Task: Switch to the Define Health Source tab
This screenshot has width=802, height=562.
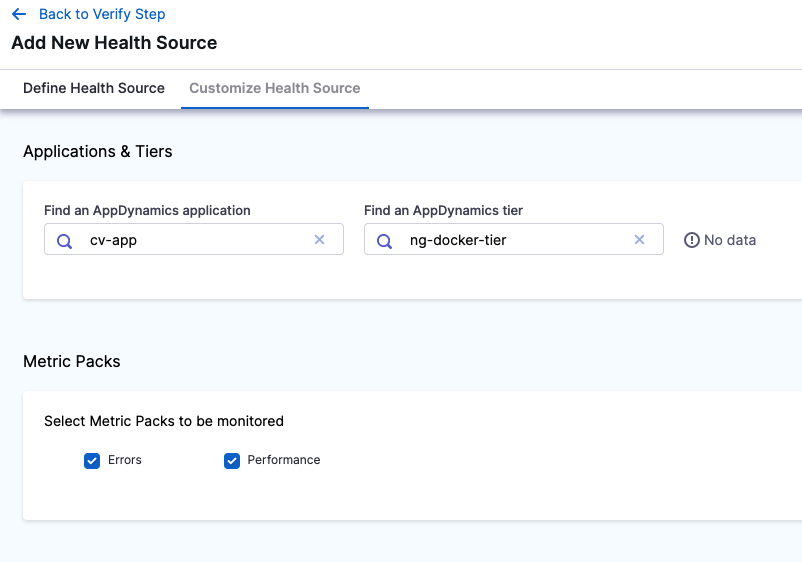Action: (x=94, y=88)
